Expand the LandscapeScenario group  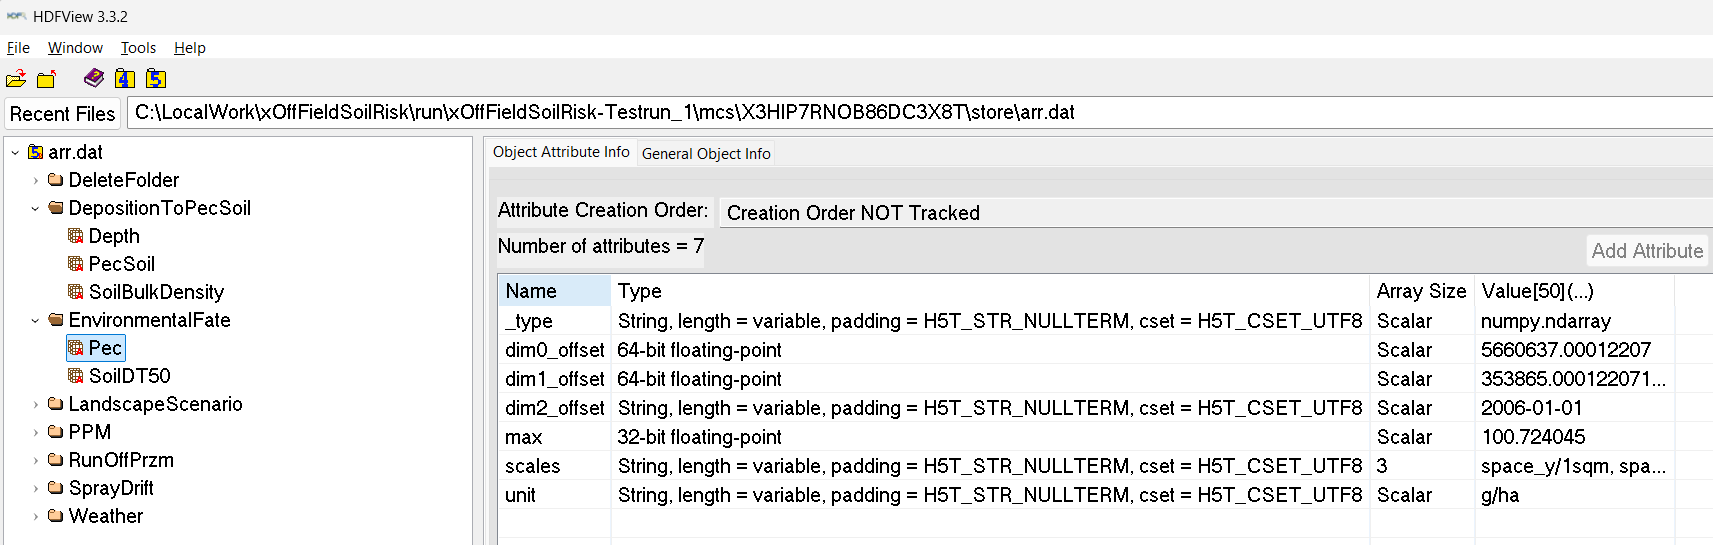[x=36, y=405]
